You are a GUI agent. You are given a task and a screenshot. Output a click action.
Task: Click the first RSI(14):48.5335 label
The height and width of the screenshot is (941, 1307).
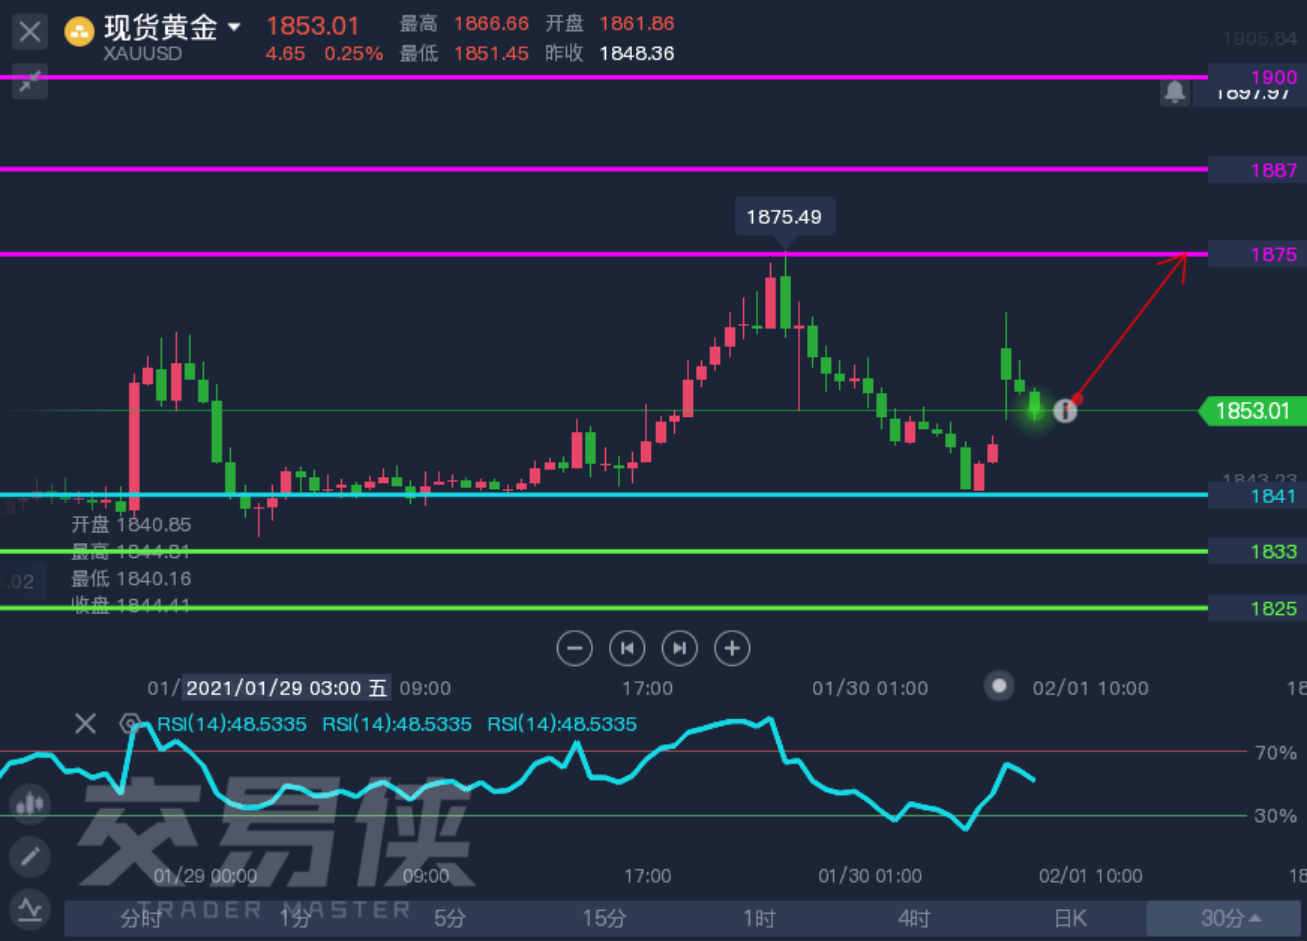pos(232,724)
